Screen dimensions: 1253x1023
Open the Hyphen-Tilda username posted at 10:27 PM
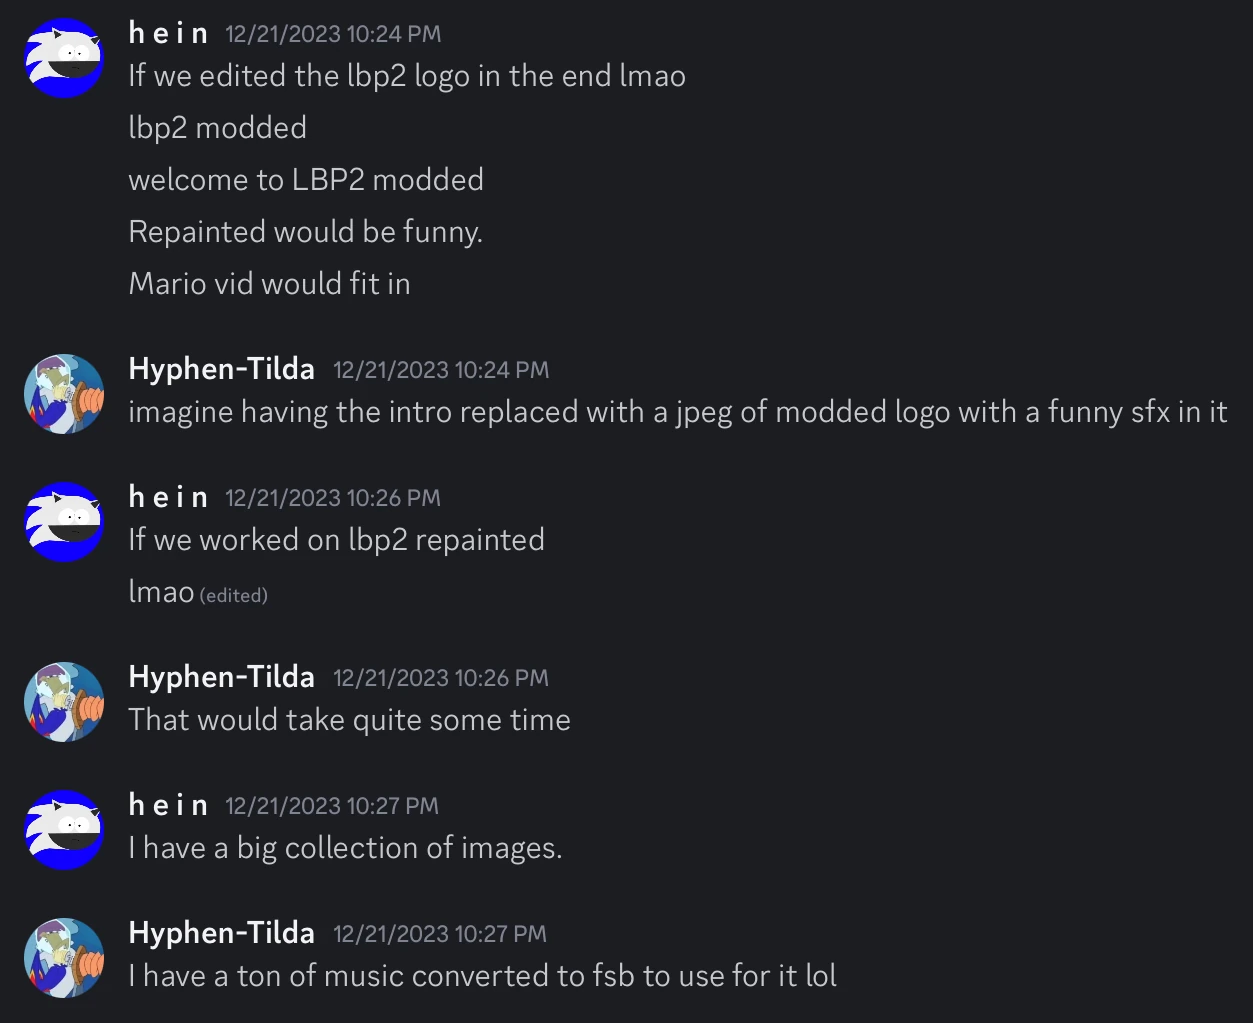tap(221, 933)
